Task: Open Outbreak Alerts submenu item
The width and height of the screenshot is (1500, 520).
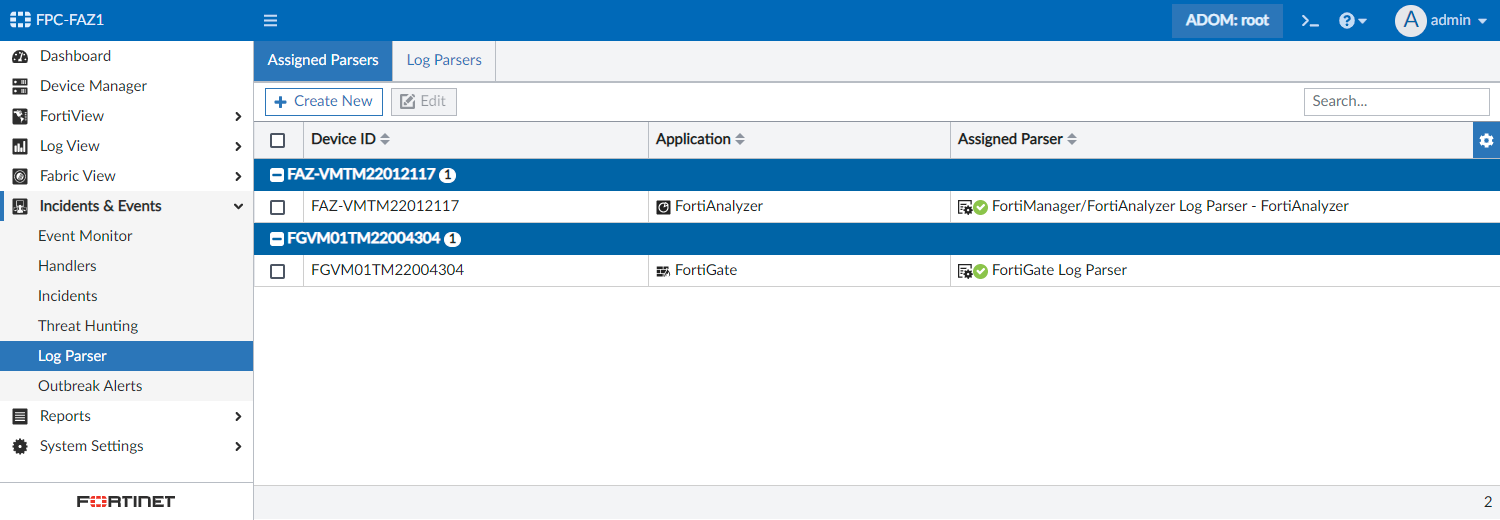Action: point(126,386)
